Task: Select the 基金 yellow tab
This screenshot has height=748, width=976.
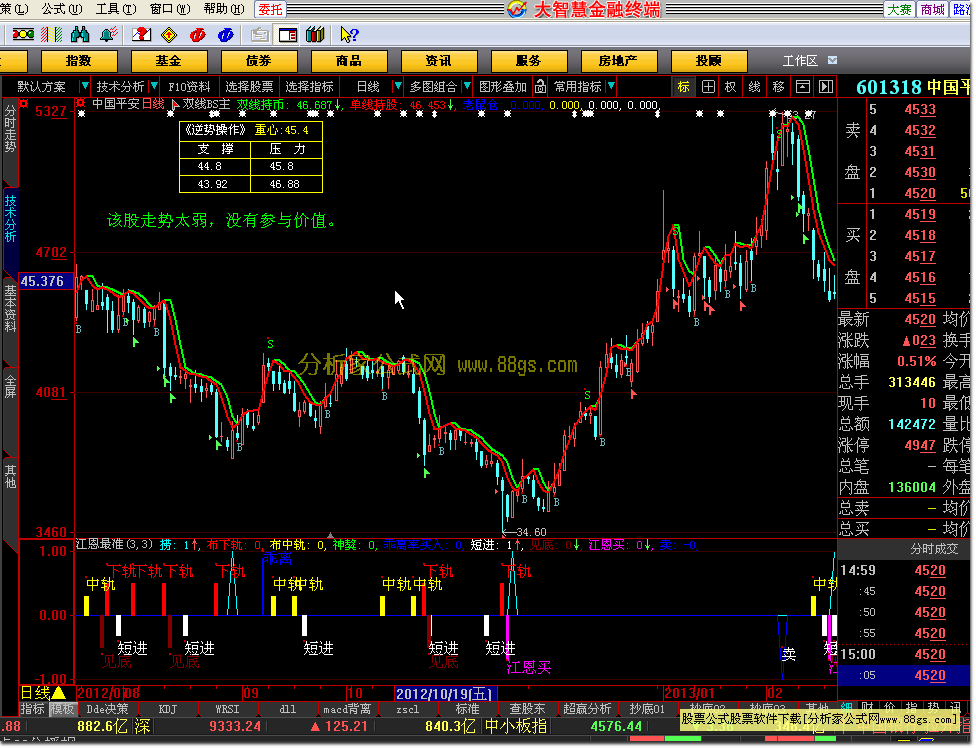Action: [x=168, y=61]
